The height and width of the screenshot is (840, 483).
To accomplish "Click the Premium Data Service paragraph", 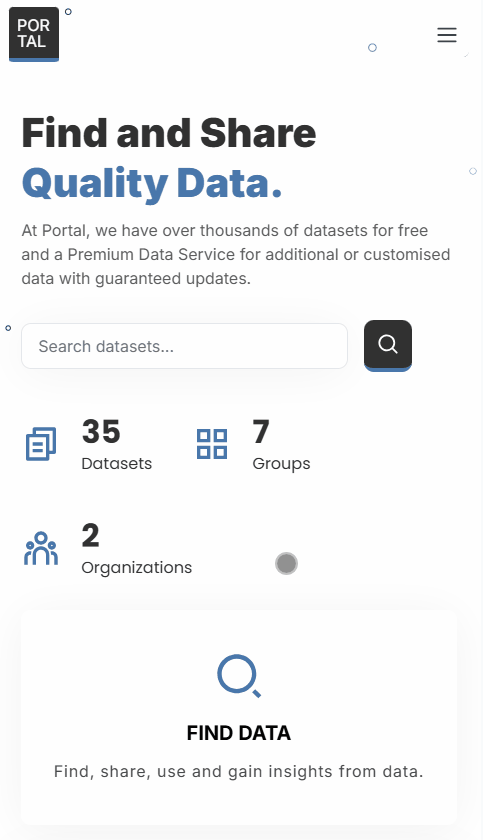I will (236, 254).
